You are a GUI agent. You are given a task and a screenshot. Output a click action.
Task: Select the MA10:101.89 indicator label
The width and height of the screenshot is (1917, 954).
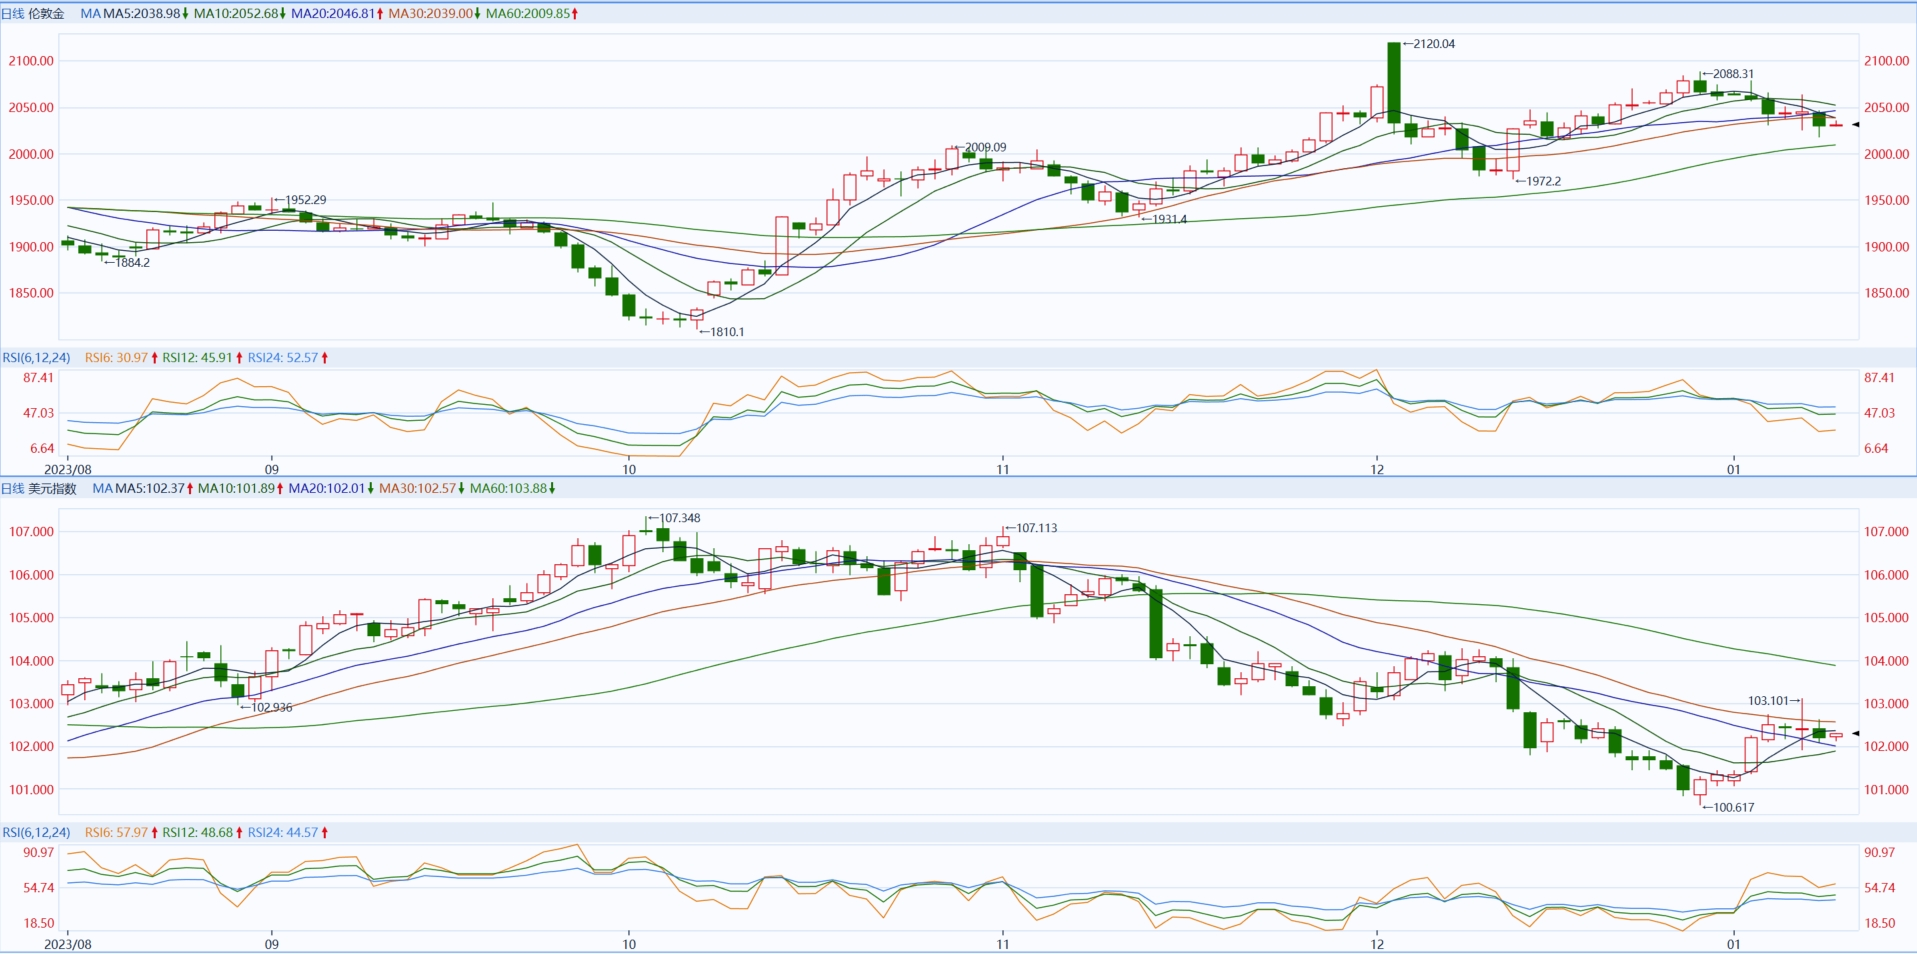(241, 489)
